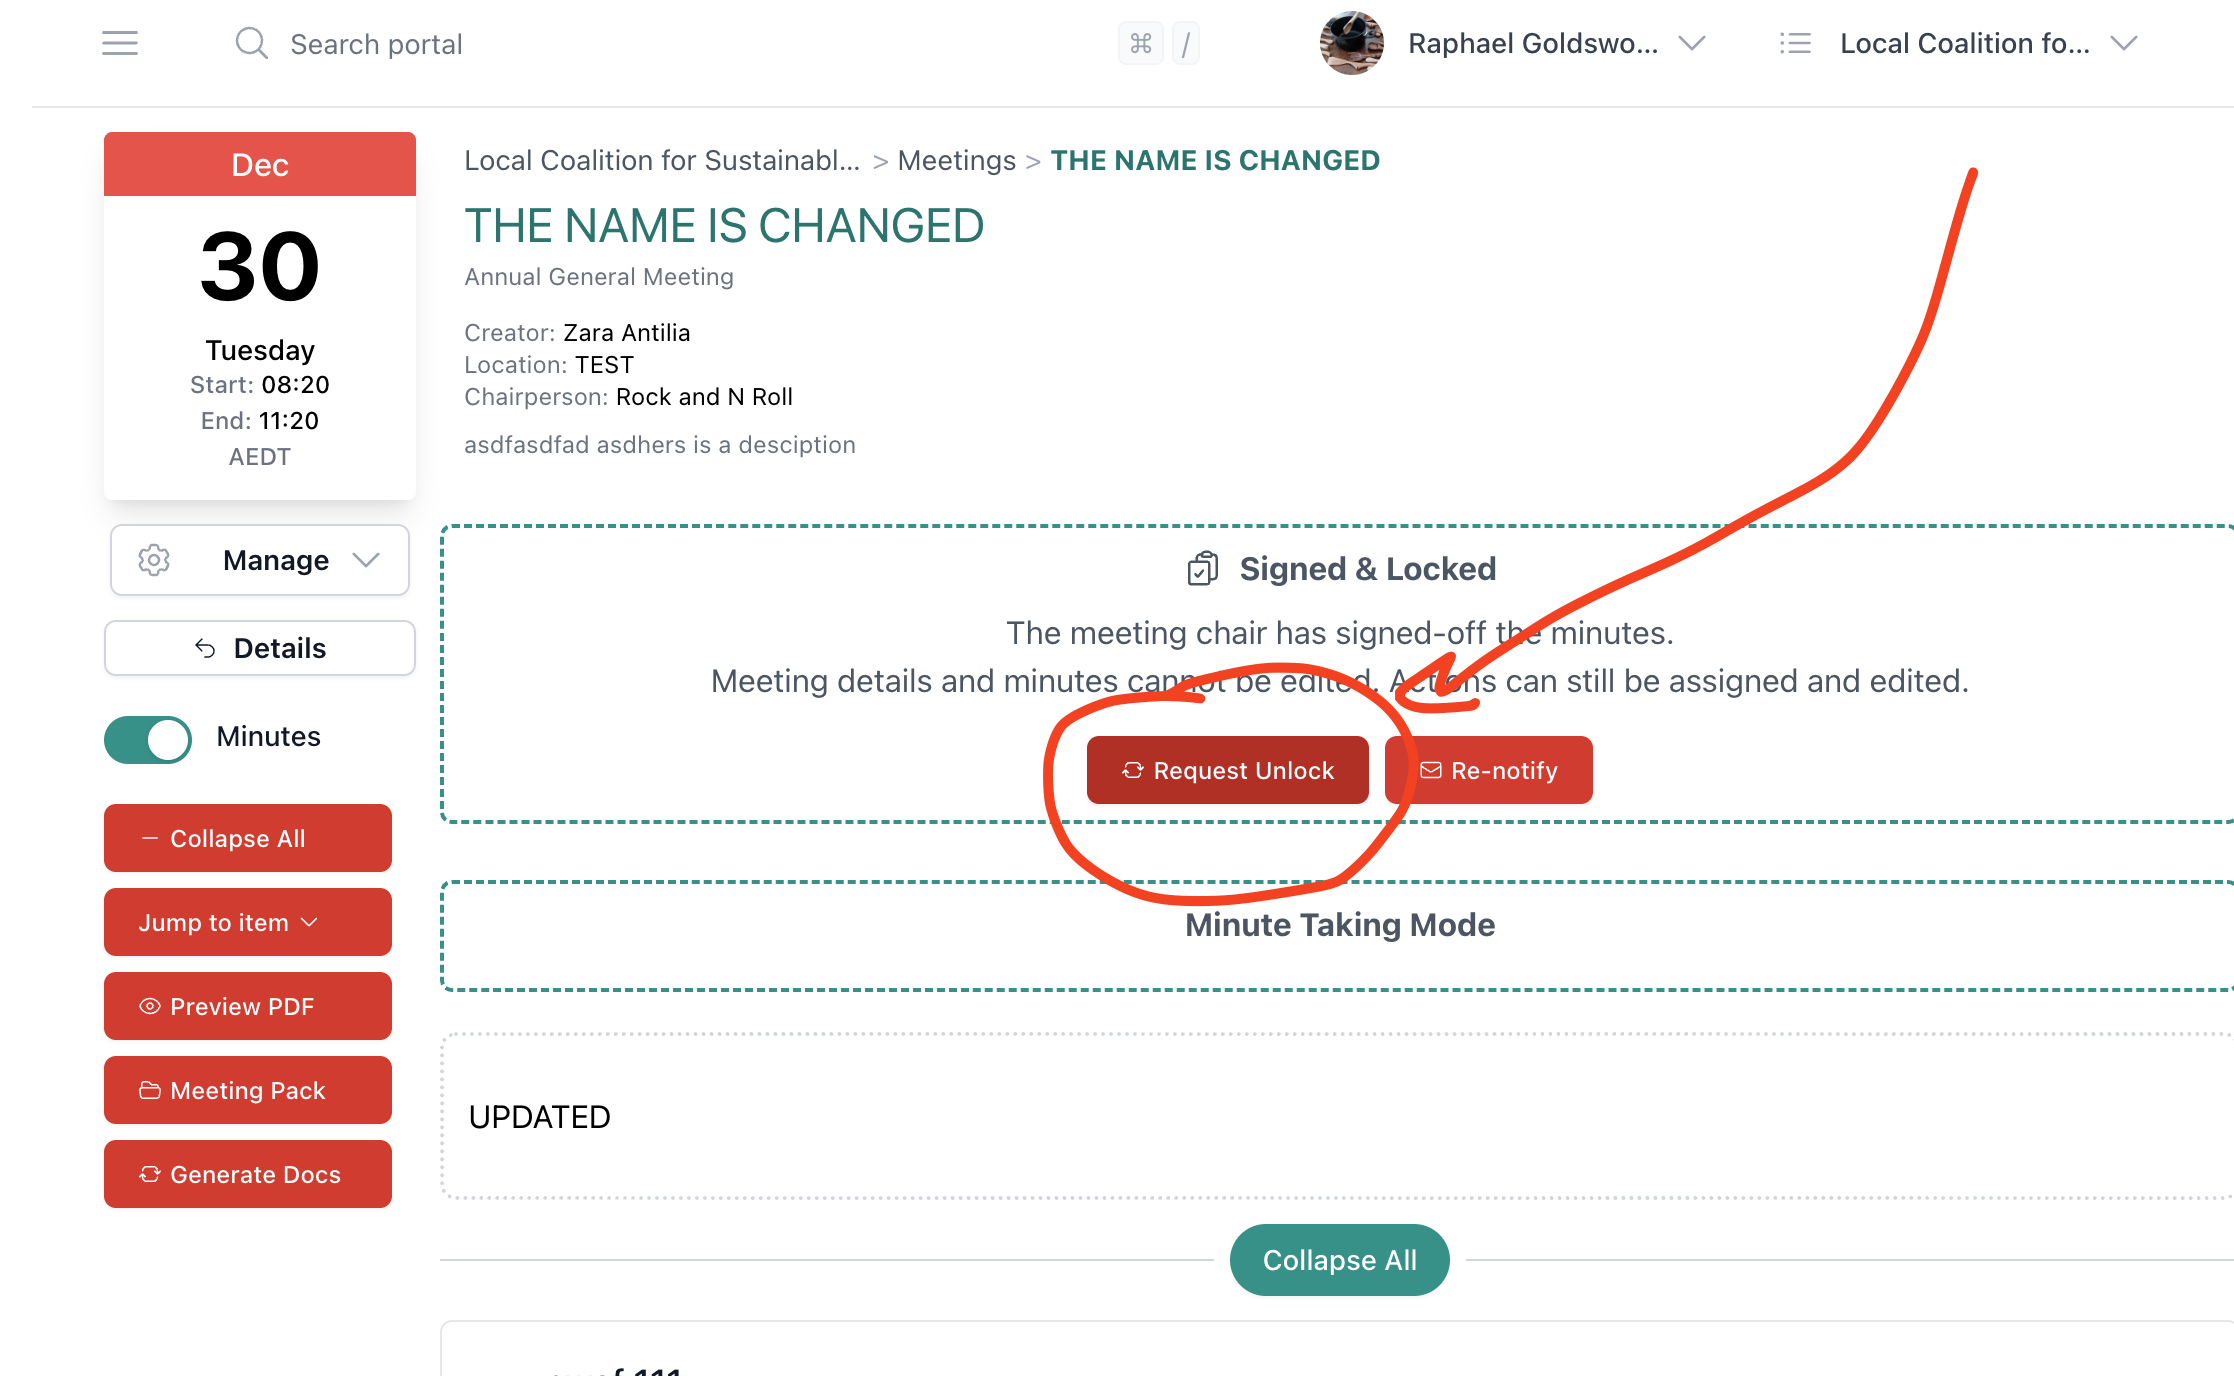
Task: Click the list icon beside the workspace name
Action: [1795, 43]
